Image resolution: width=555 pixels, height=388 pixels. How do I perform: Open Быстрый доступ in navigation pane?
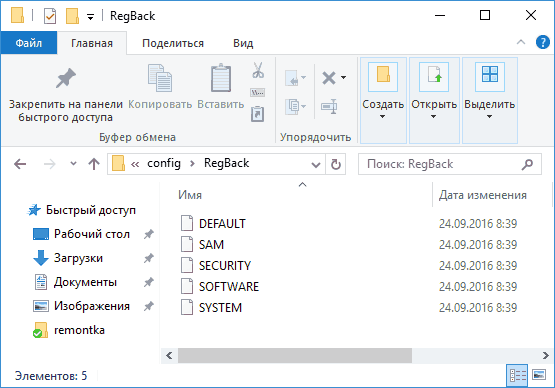91,210
